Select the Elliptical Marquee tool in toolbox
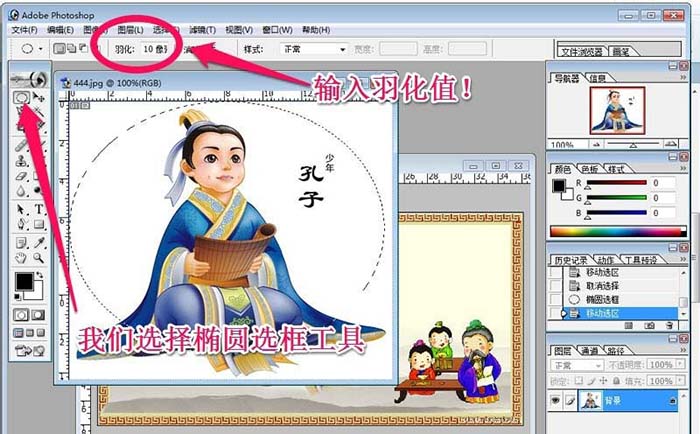Viewport: 700px width, 434px height. (x=21, y=97)
